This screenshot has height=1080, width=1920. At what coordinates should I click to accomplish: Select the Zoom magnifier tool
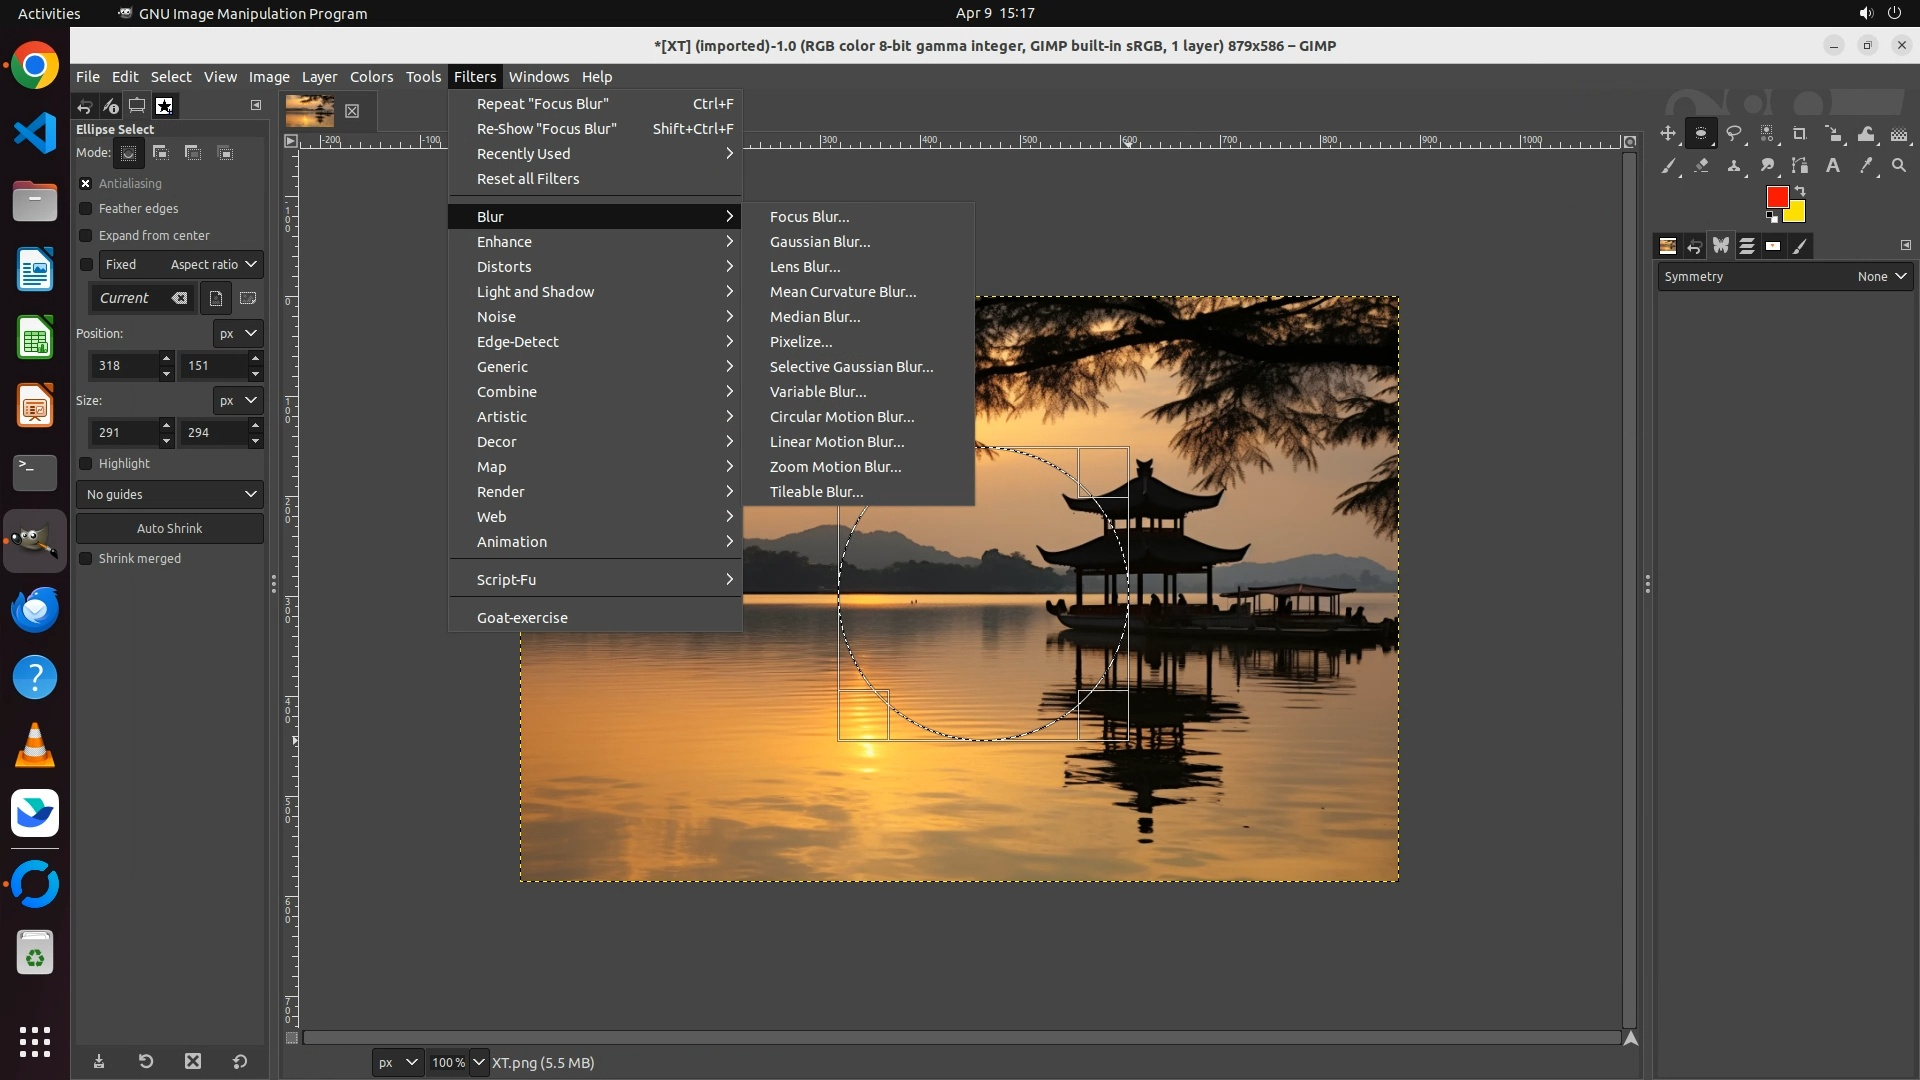click(x=1899, y=166)
